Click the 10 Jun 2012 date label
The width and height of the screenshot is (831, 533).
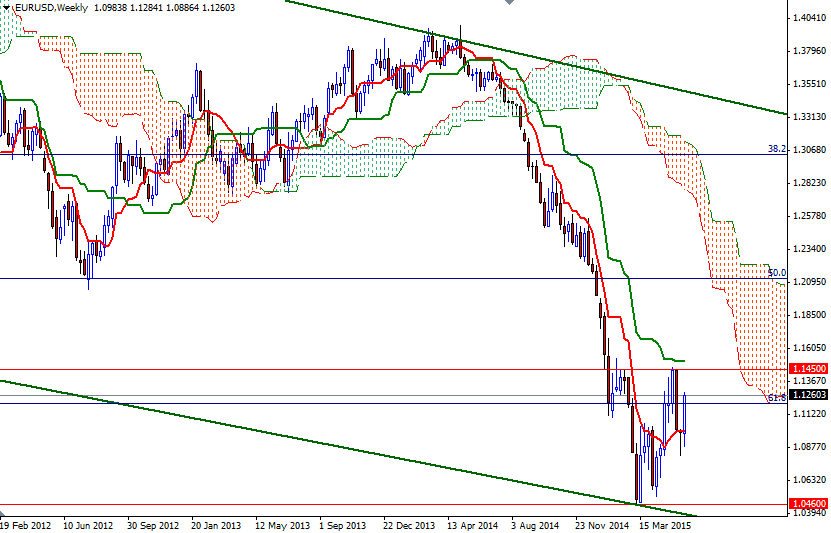pyautogui.click(x=89, y=526)
